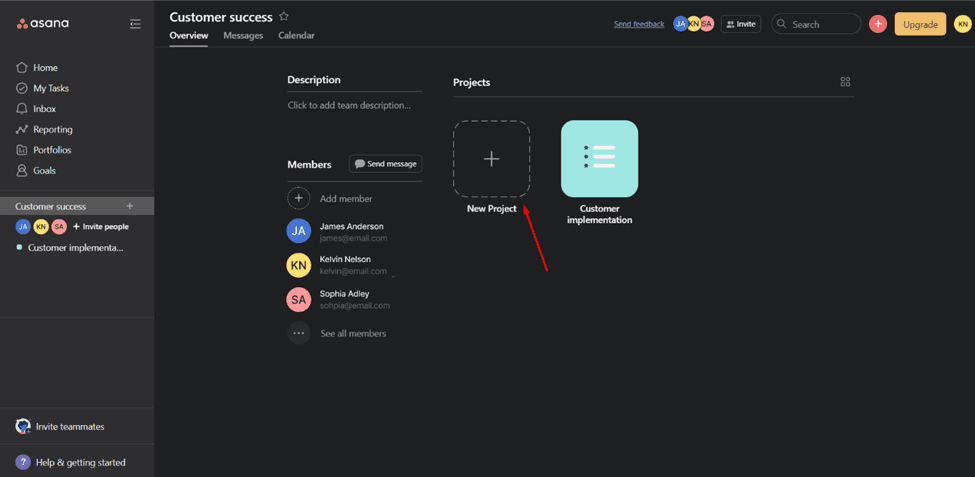Click Invite people in sidebar

(101, 227)
